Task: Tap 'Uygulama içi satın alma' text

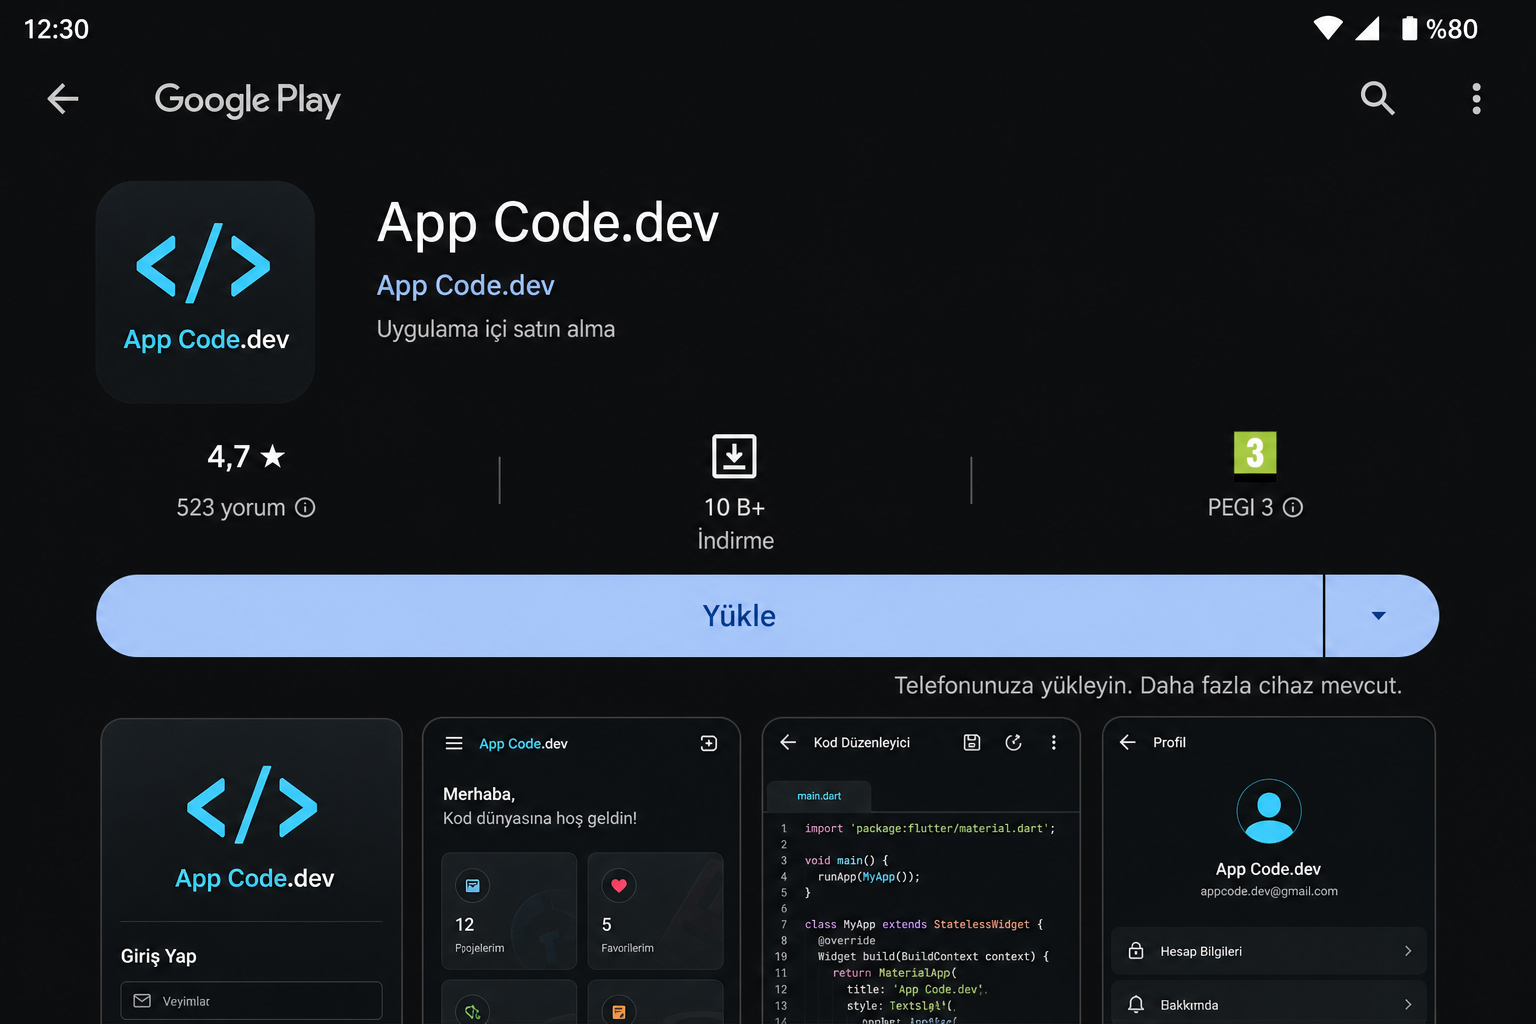Action: click(x=496, y=329)
